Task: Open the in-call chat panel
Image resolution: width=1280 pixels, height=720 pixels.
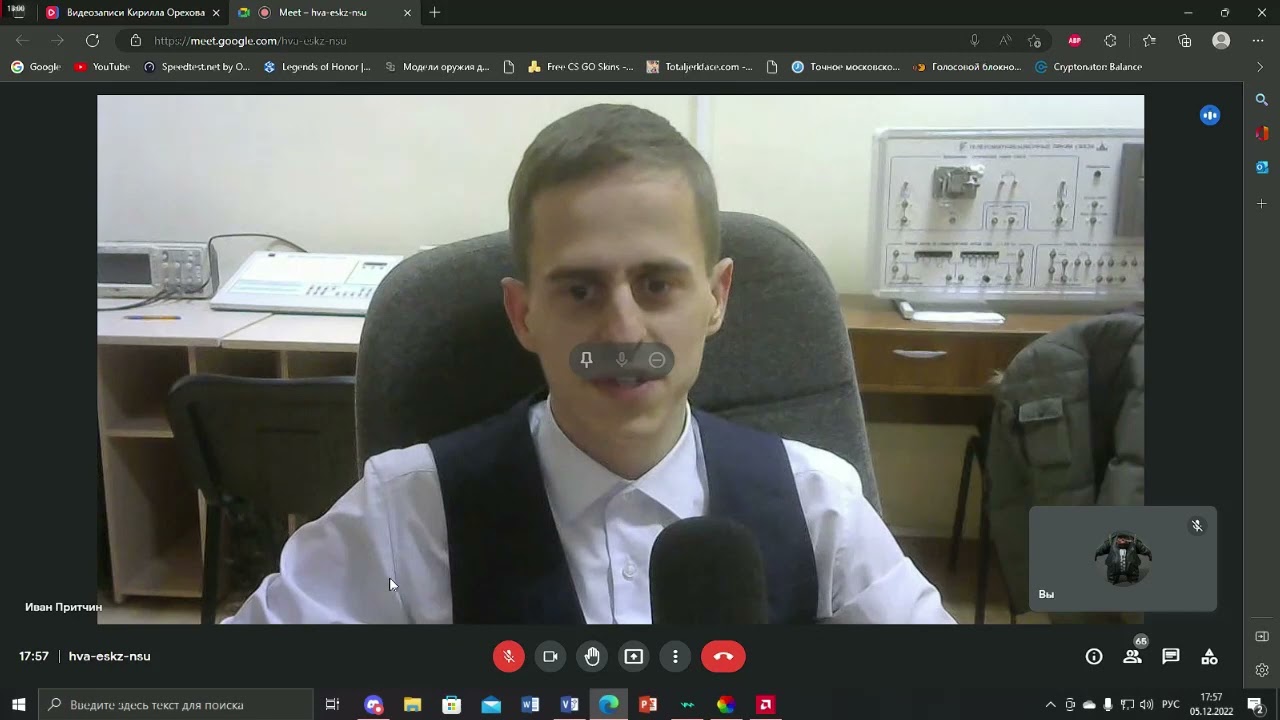Action: pyautogui.click(x=1171, y=656)
